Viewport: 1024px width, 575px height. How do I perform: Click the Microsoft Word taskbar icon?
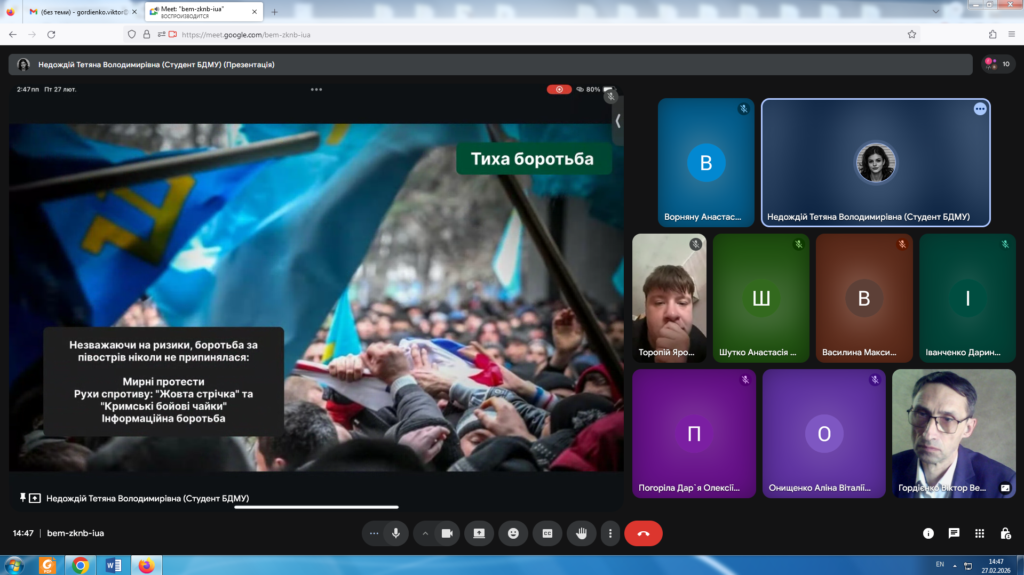click(113, 565)
